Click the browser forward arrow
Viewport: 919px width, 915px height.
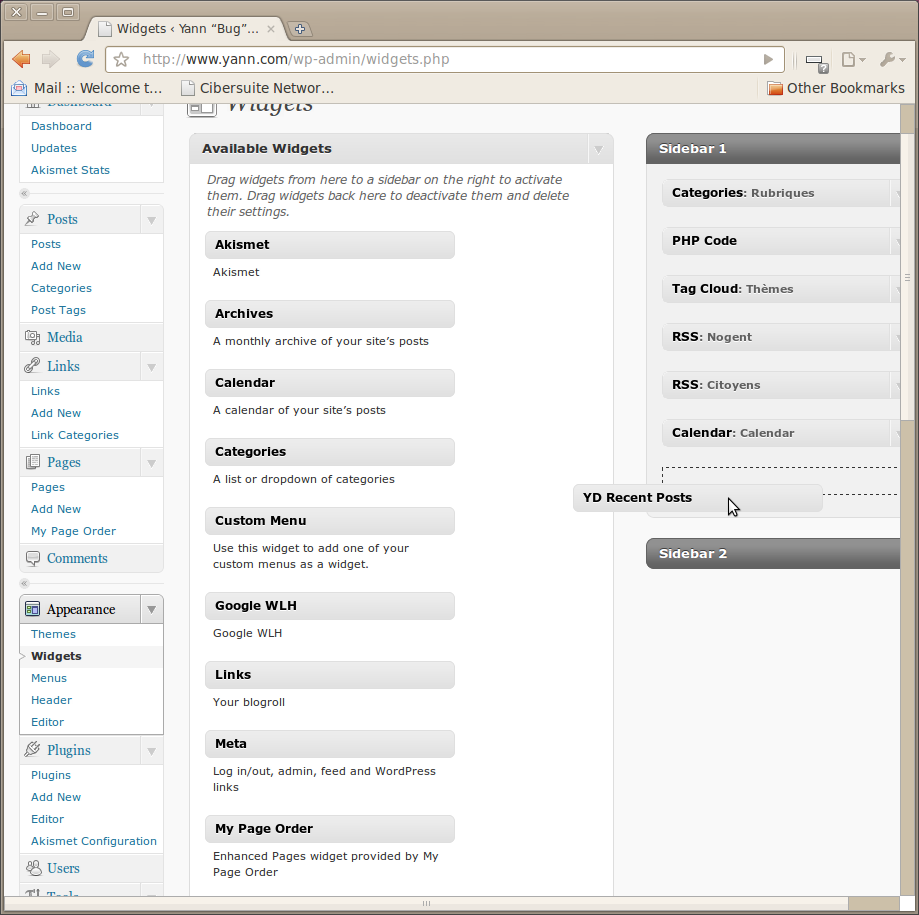(x=51, y=59)
